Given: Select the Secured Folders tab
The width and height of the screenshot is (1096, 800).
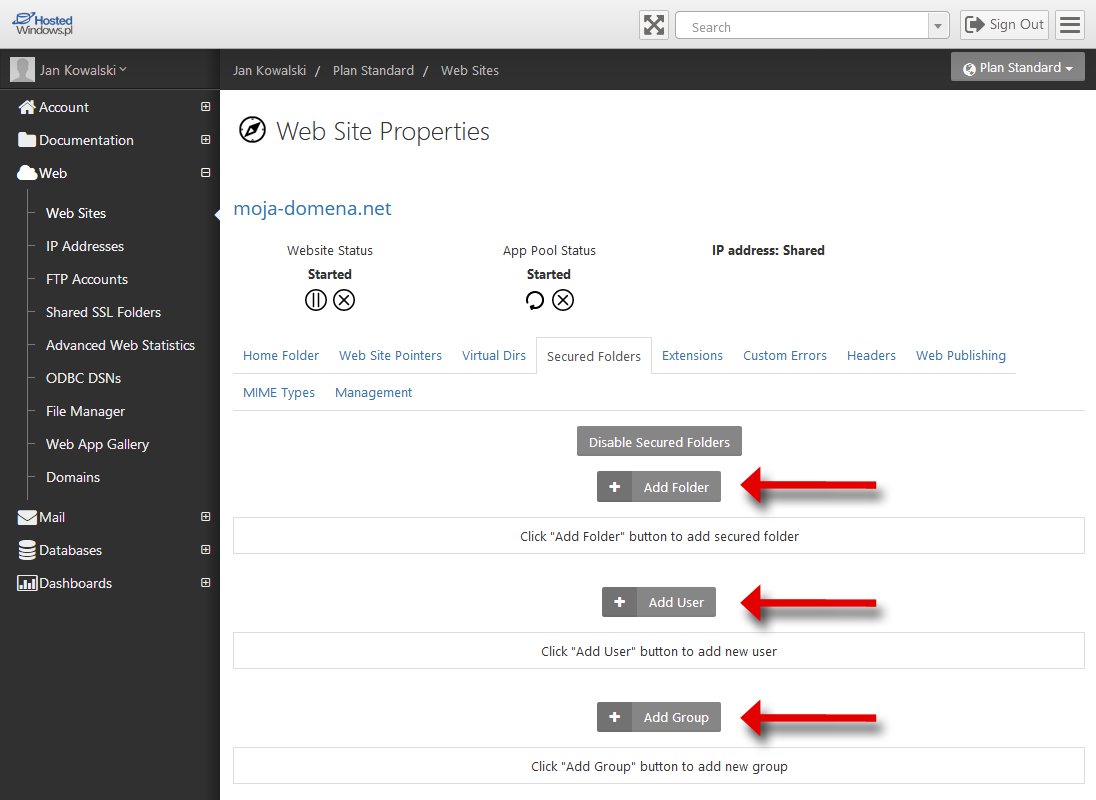Looking at the screenshot, I should [x=593, y=356].
